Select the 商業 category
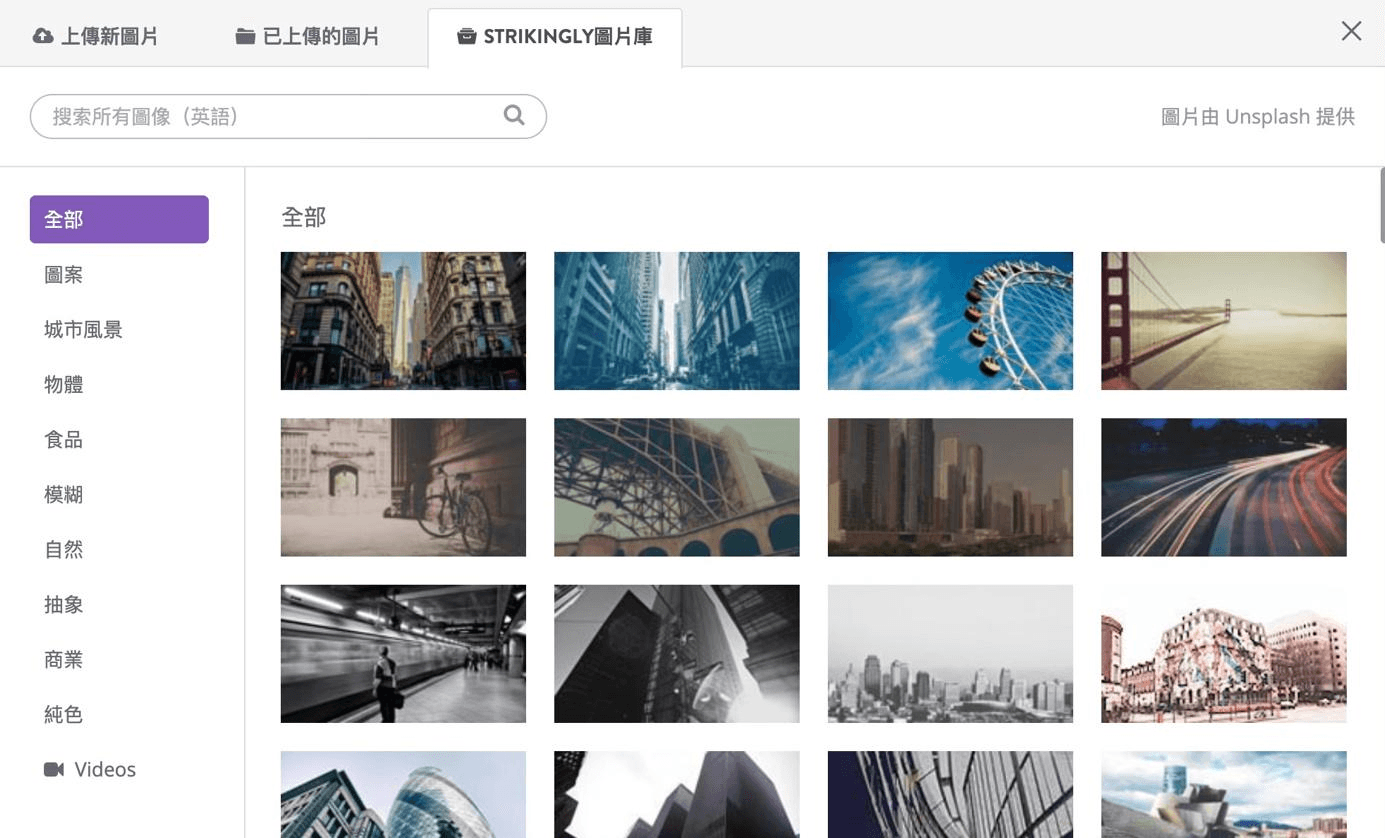The image size is (1385, 838). [64, 659]
